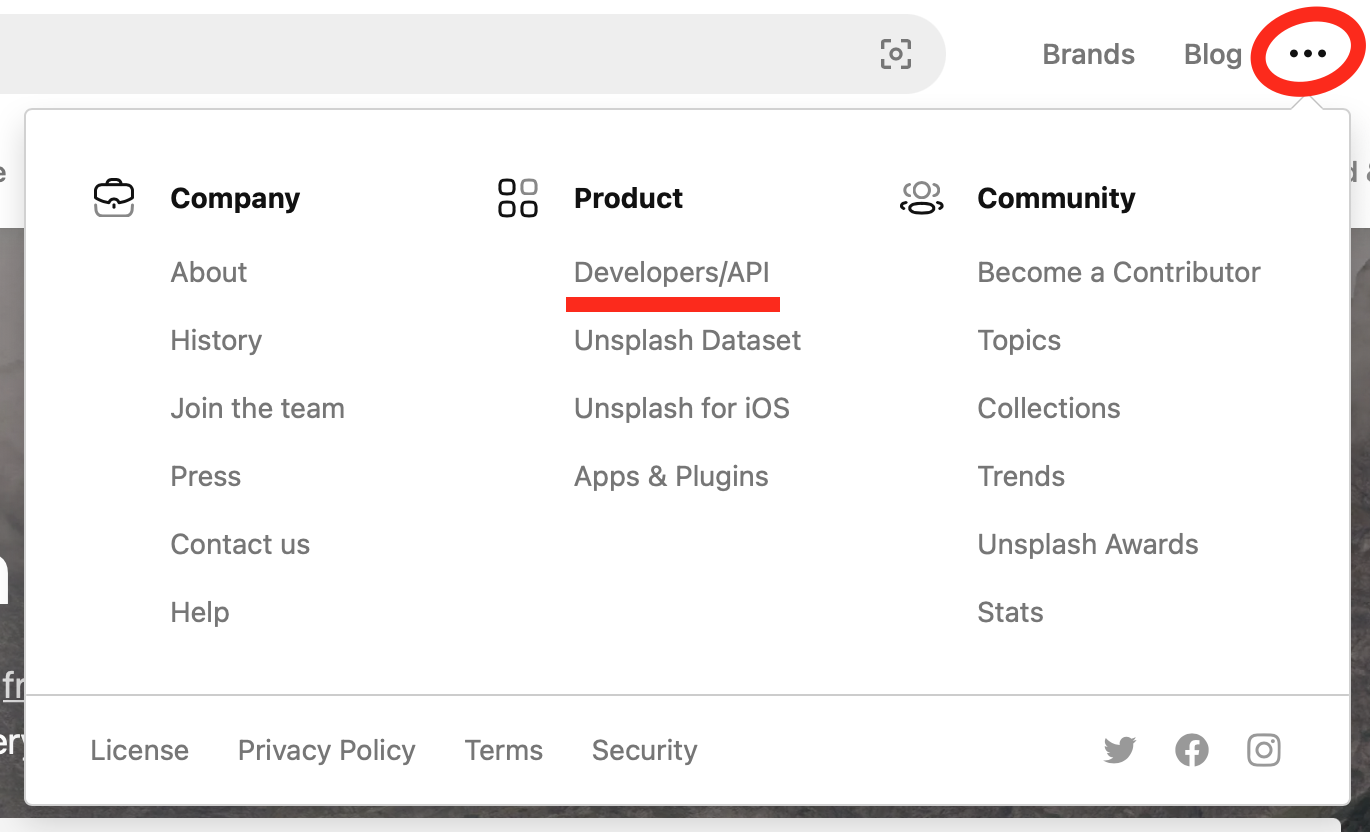The height and width of the screenshot is (832, 1370).
Task: Open the History menu entry
Action: coord(216,340)
